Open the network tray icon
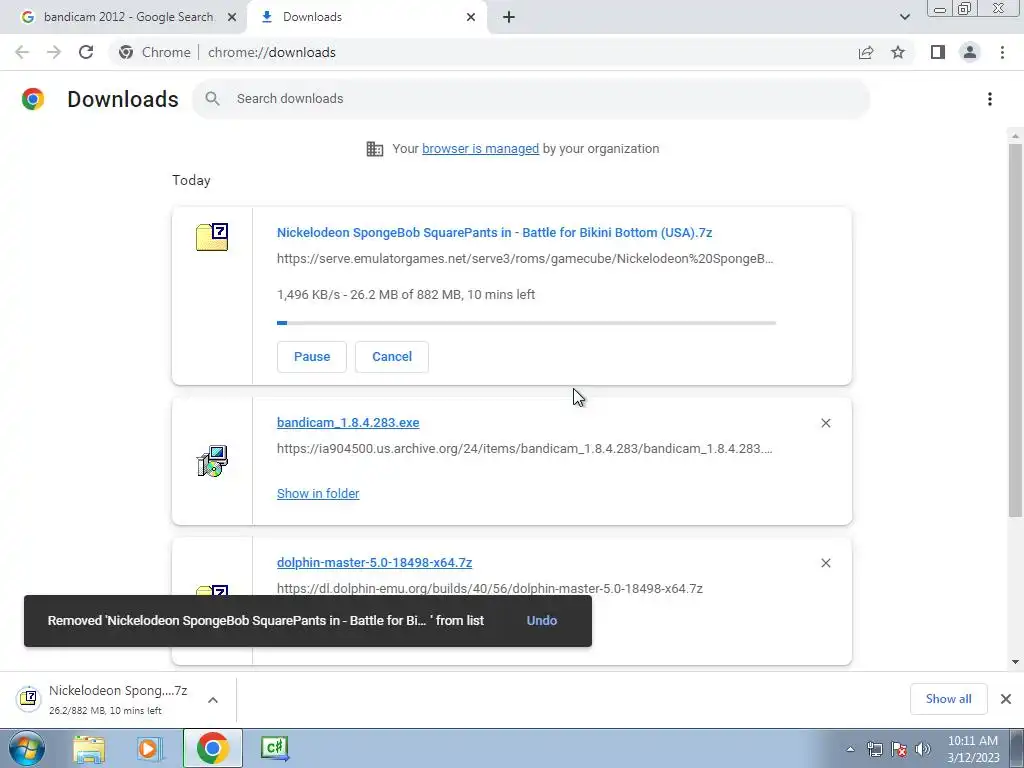The image size is (1024, 768). (x=874, y=749)
